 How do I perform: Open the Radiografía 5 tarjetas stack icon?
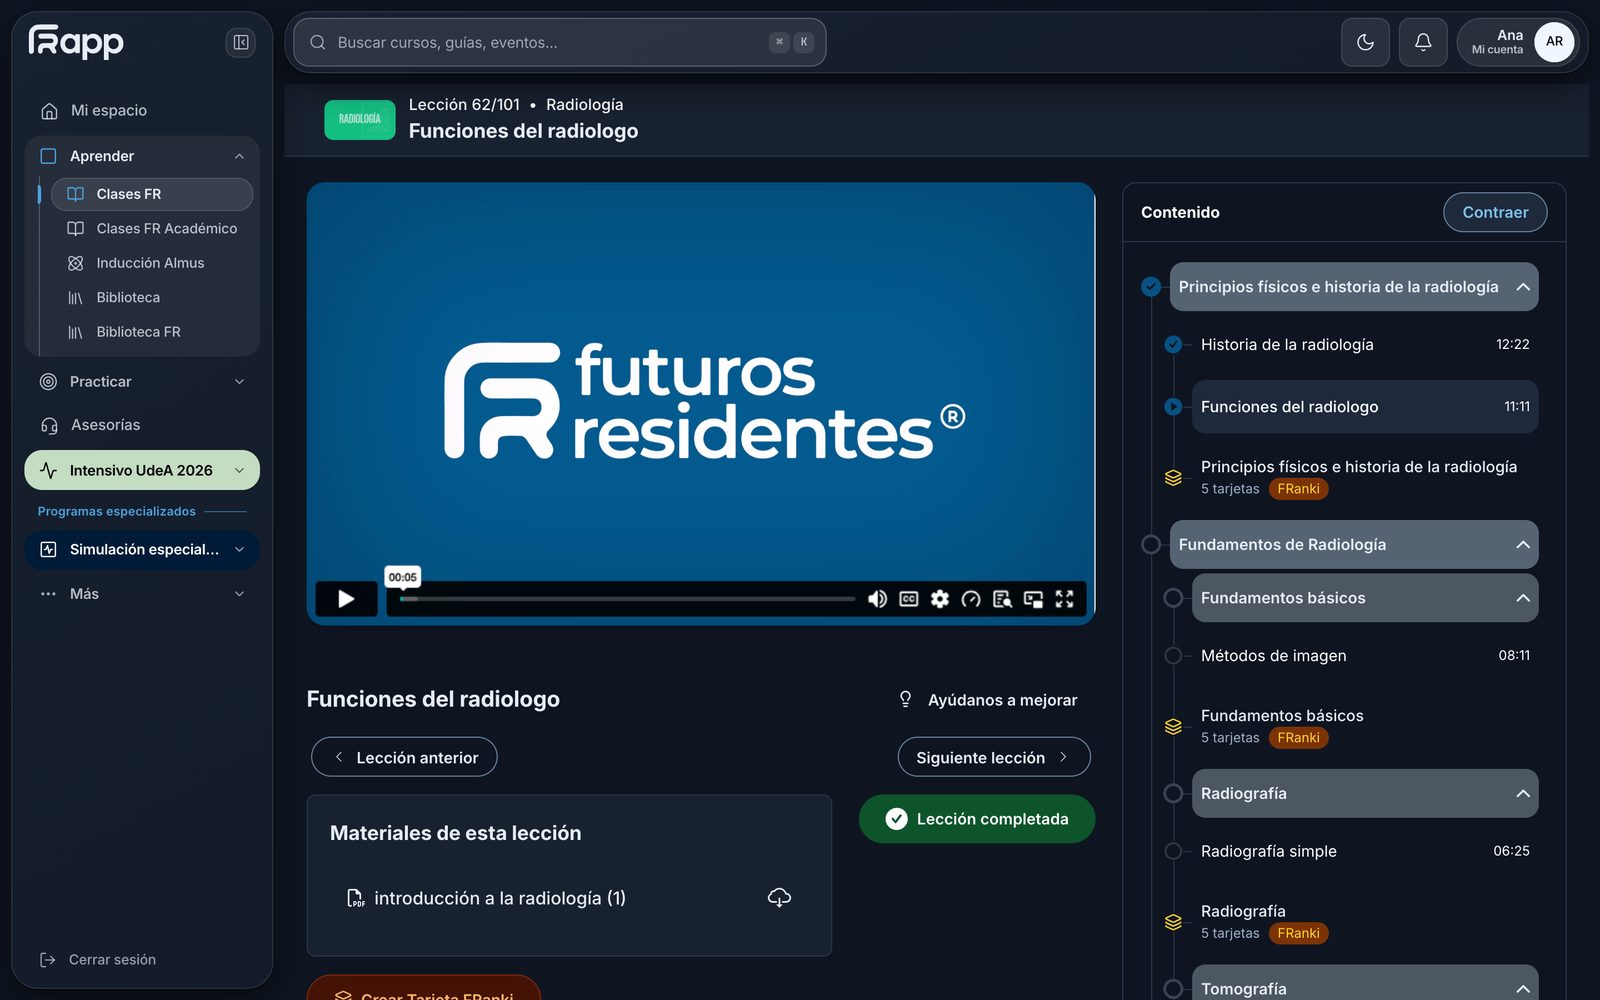[1173, 922]
